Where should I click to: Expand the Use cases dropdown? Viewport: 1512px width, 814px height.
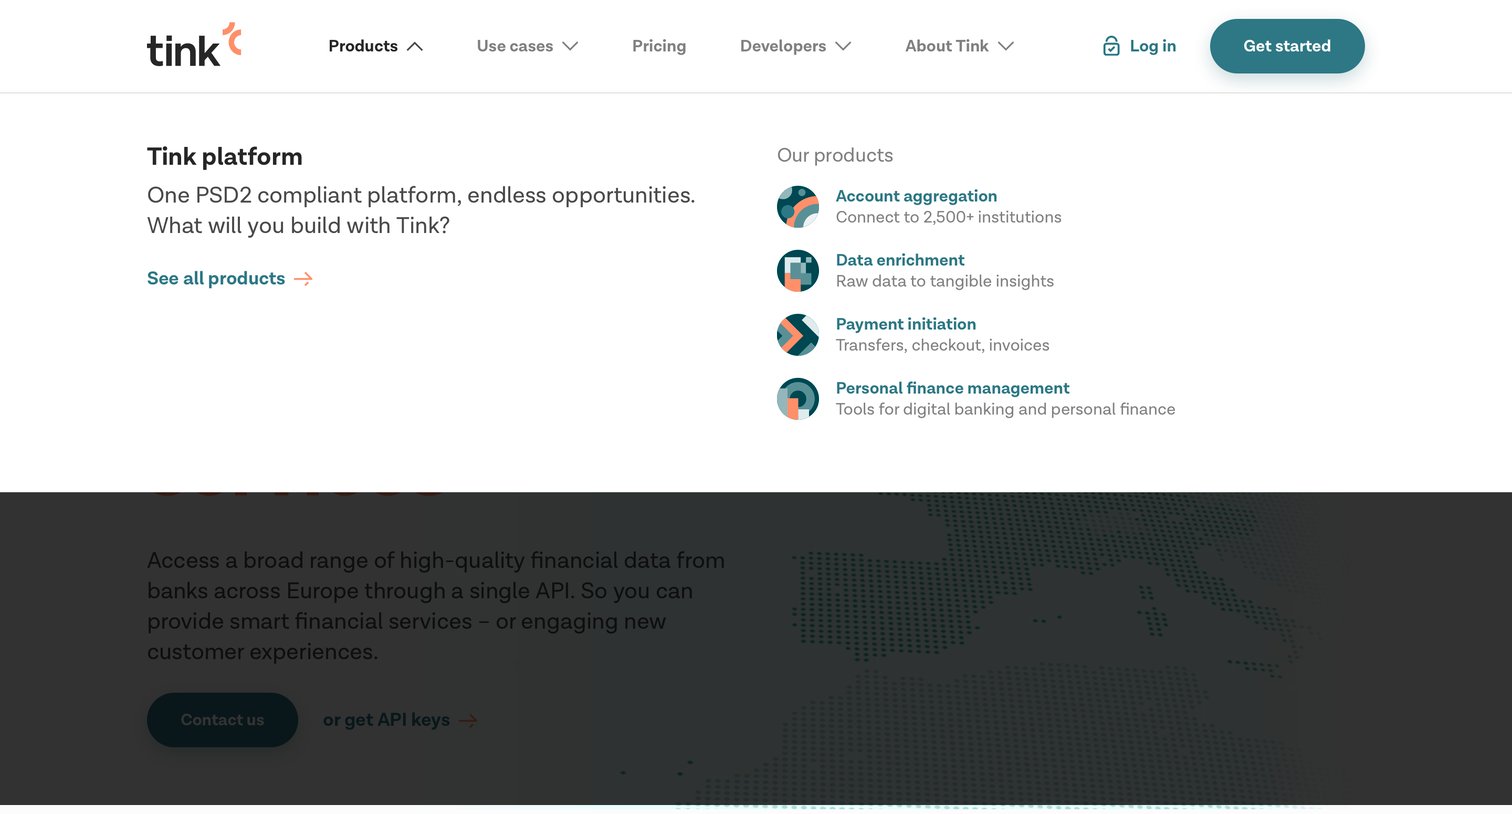click(527, 46)
